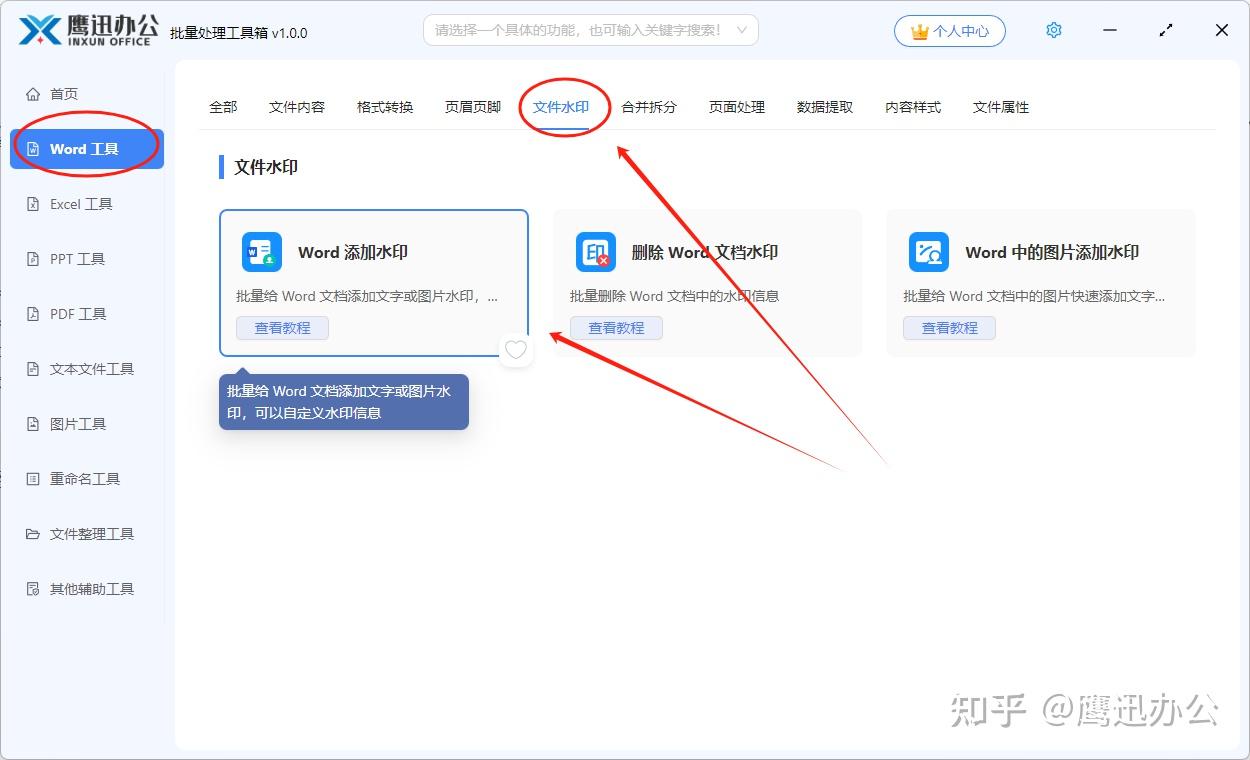Image resolution: width=1250 pixels, height=760 pixels.
Task: Favorite the Word 添加水印 card using the heart
Action: pyautogui.click(x=516, y=350)
